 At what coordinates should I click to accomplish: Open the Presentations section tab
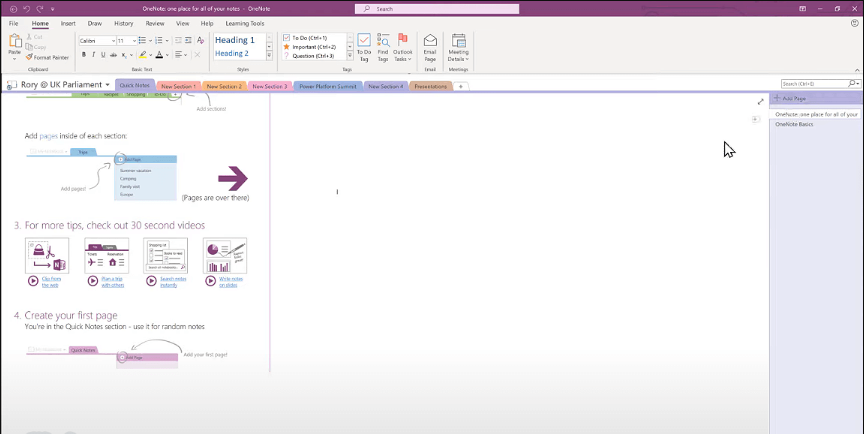pyautogui.click(x=431, y=86)
